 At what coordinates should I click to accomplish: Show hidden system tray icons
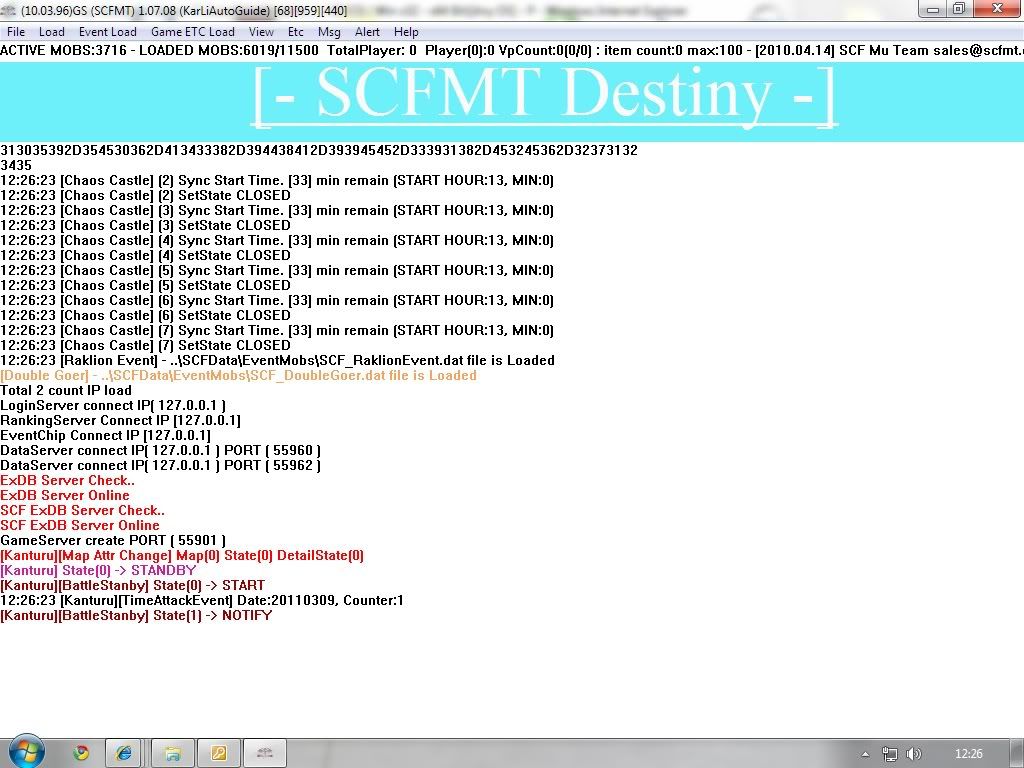pos(865,754)
